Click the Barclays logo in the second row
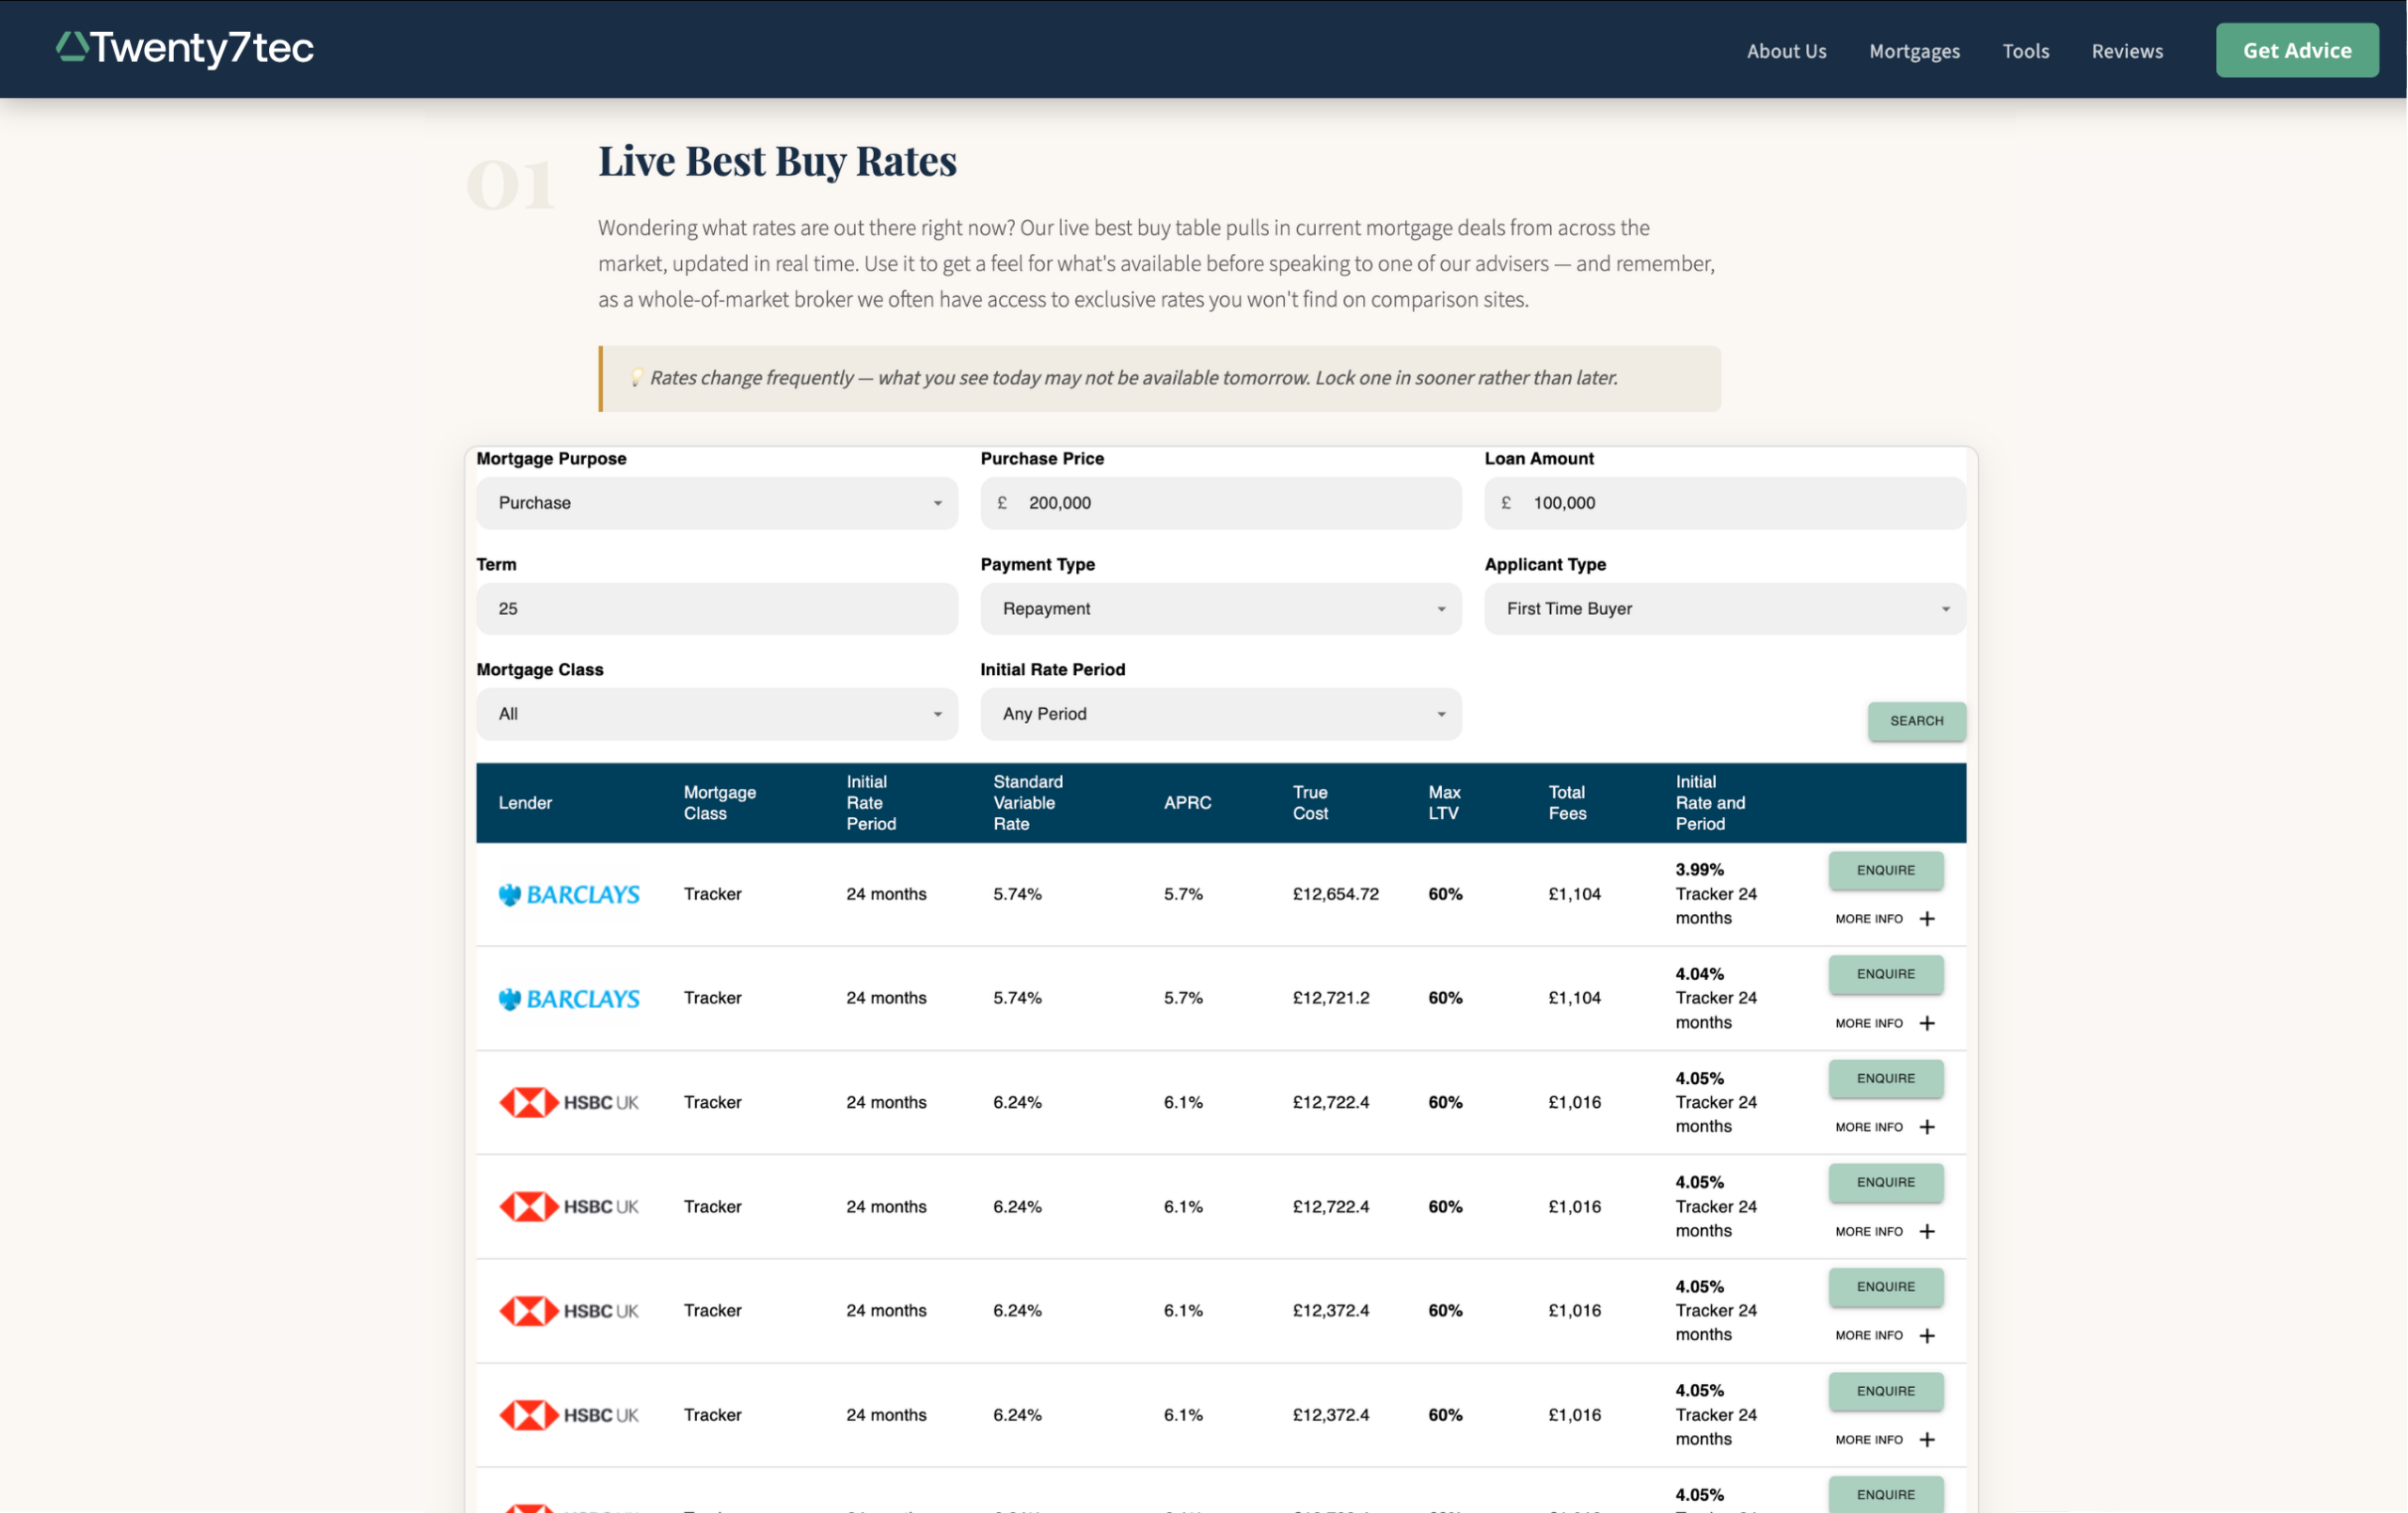The height and width of the screenshot is (1513, 2408). tap(569, 998)
